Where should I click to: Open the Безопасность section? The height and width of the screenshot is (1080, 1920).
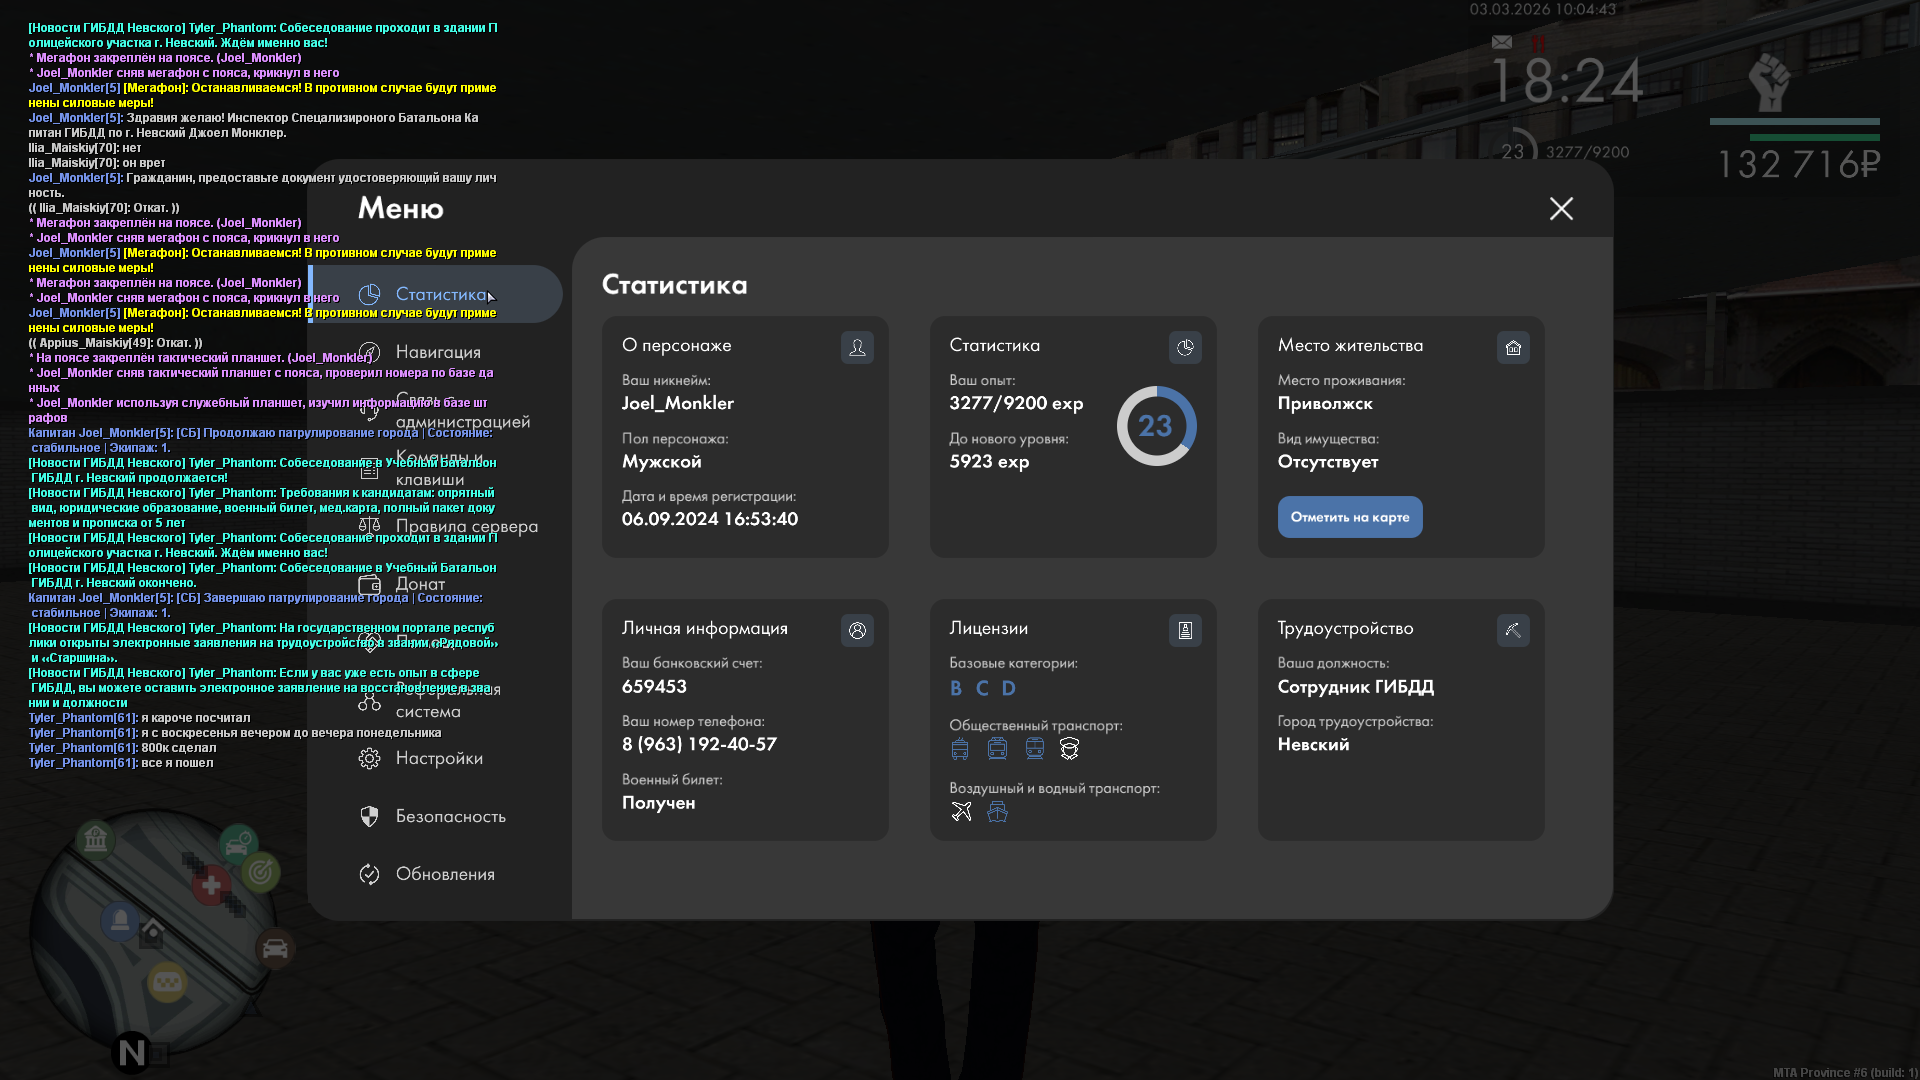coord(450,816)
